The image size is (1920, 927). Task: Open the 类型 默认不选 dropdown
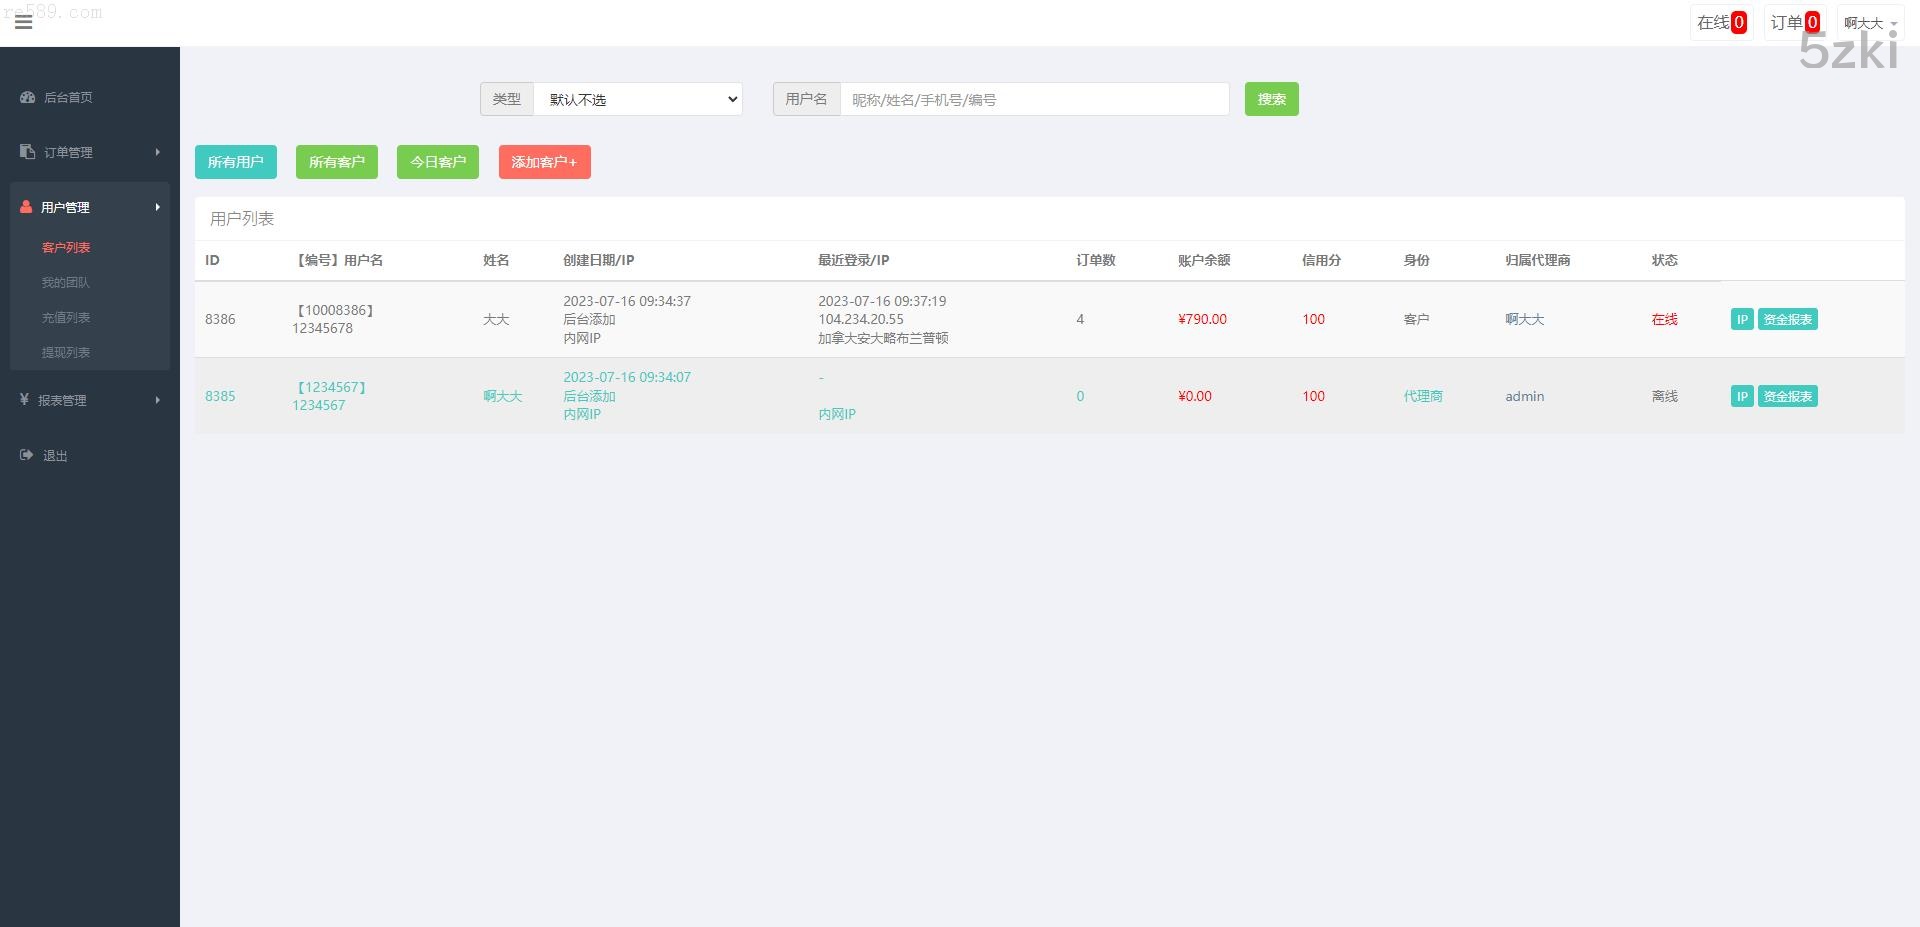coord(638,99)
